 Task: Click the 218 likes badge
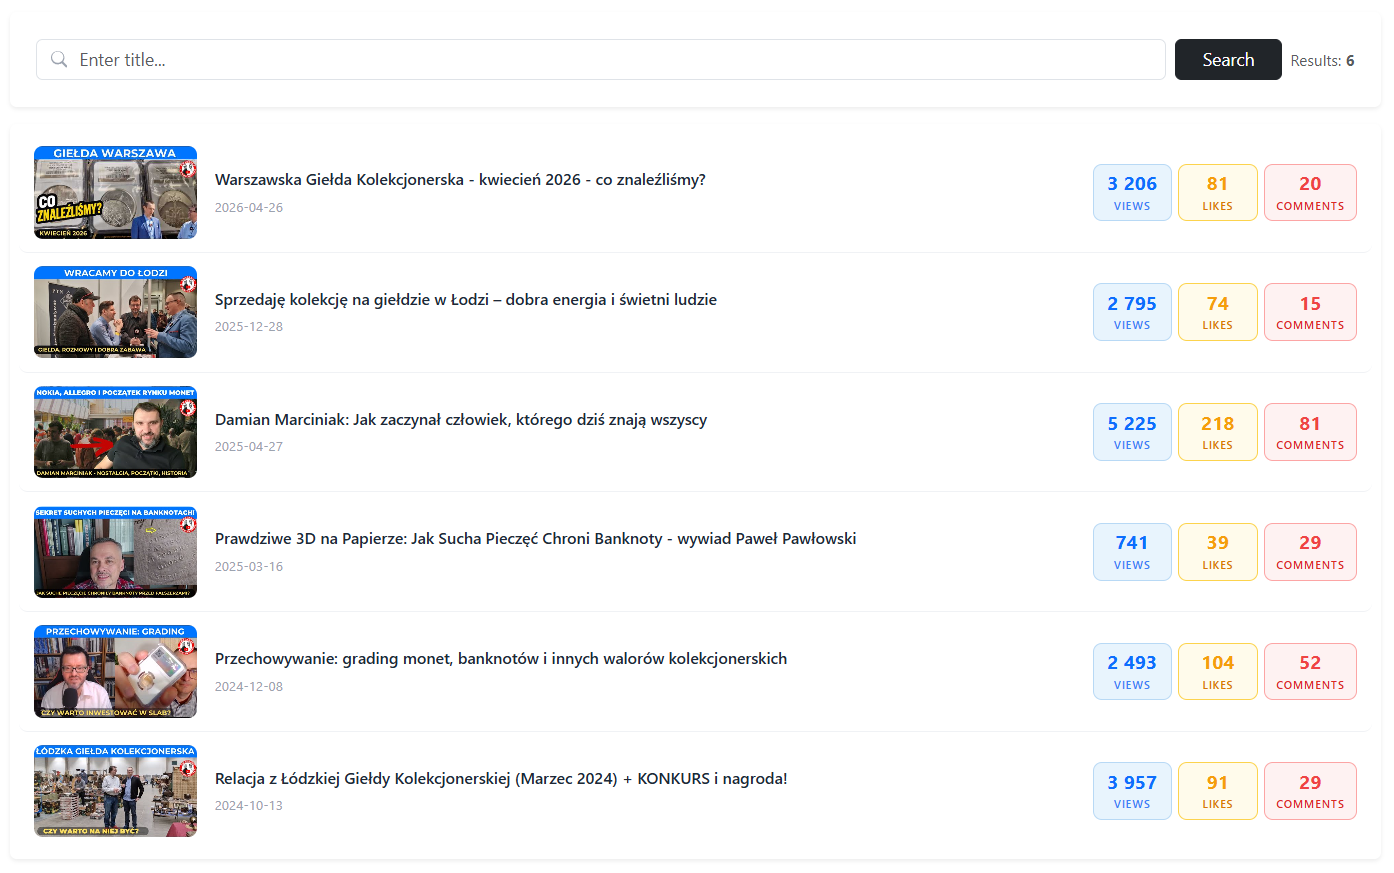pyautogui.click(x=1218, y=432)
